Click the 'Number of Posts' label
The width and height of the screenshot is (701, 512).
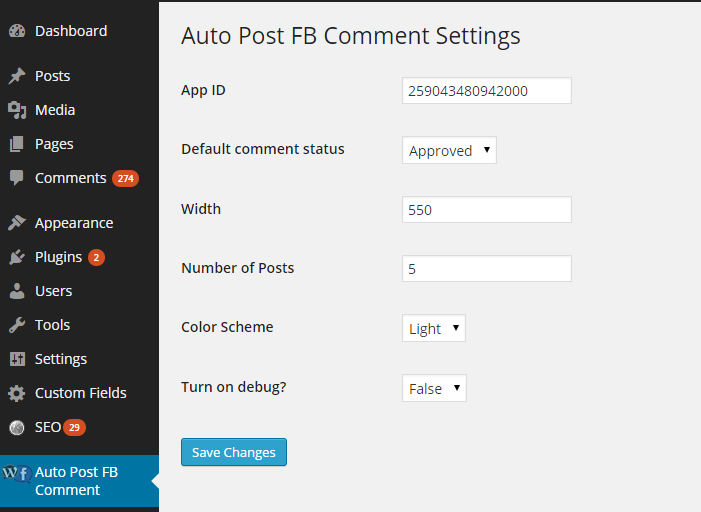pos(237,268)
